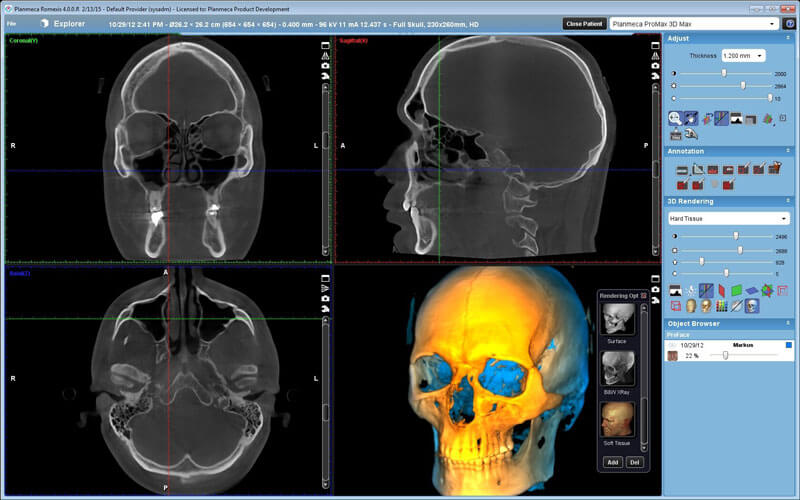Select the blue skull render icon
The width and height of the screenshot is (800, 500).
[752, 306]
